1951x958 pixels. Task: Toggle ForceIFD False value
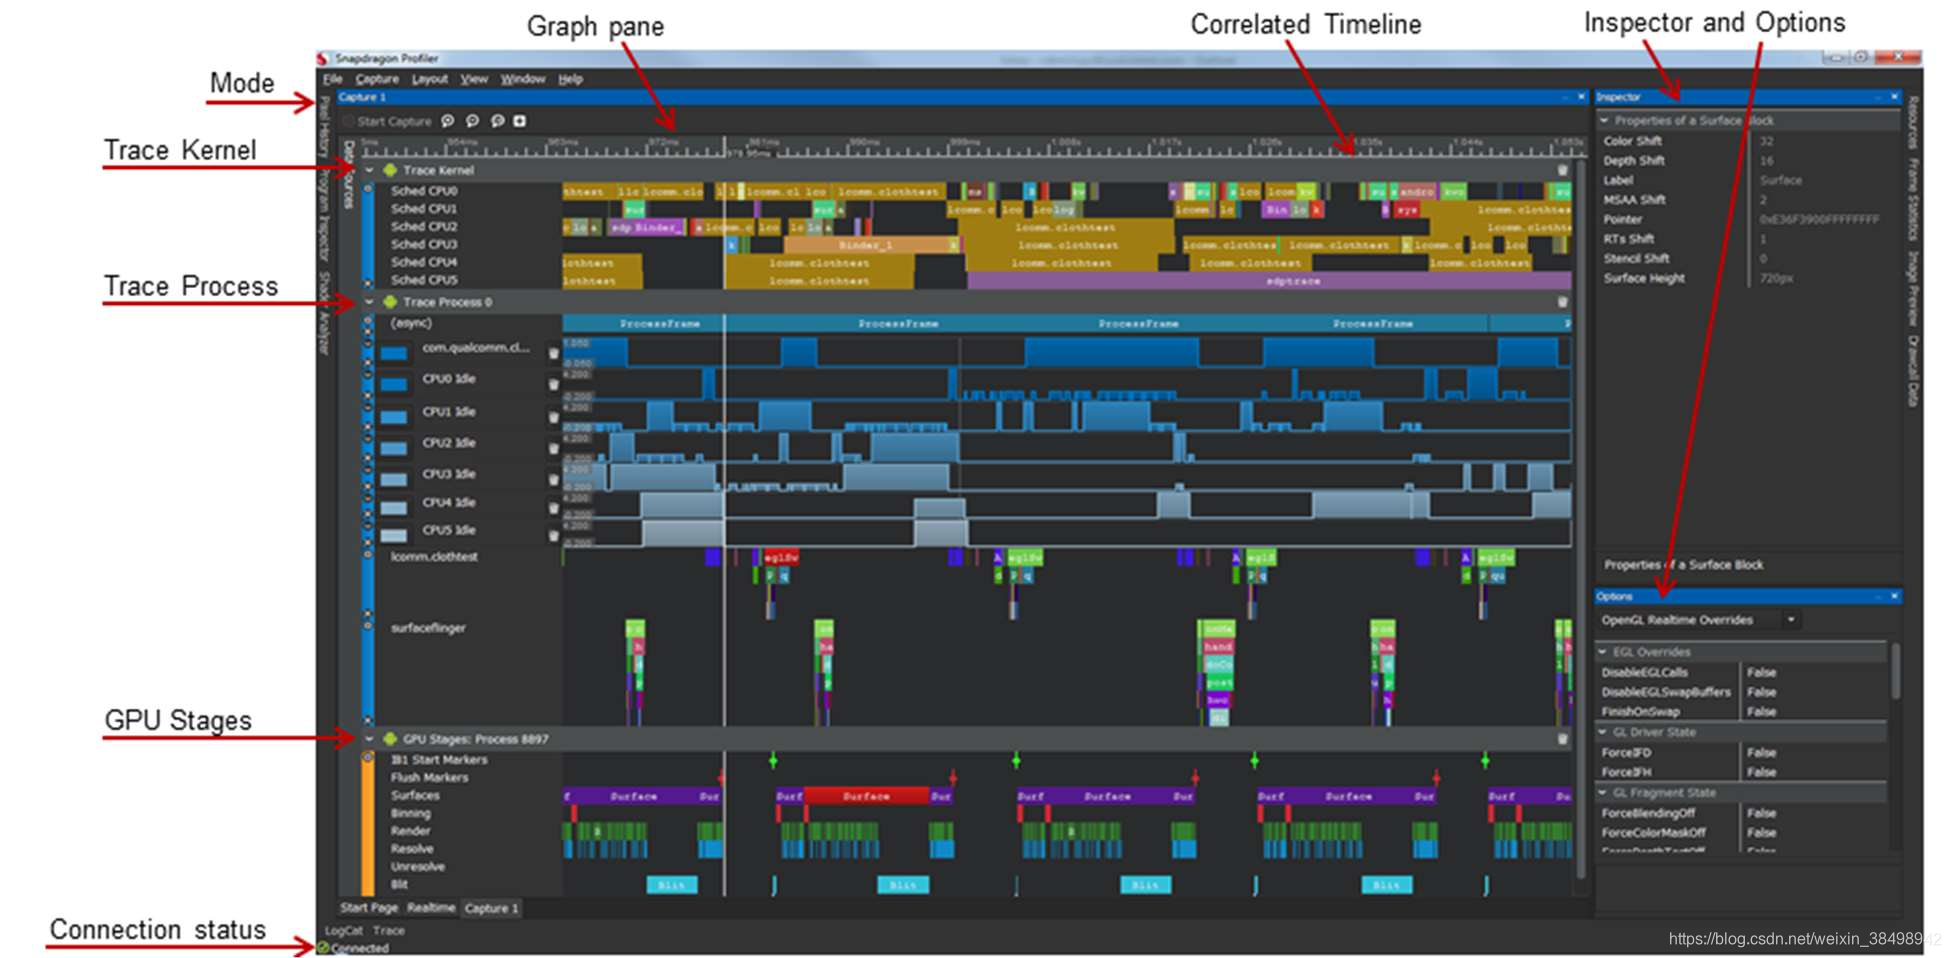(x=1761, y=753)
